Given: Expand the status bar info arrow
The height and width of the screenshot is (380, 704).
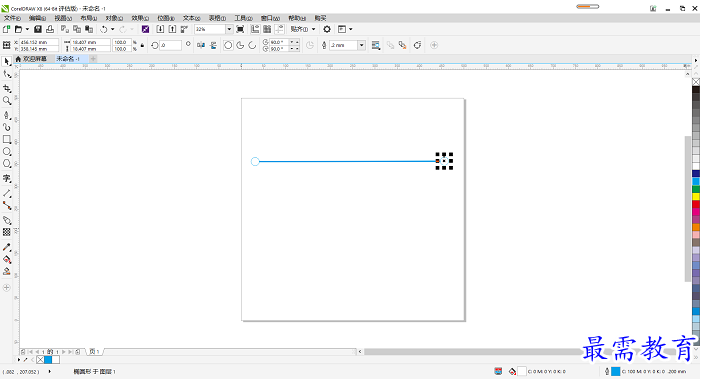Looking at the screenshot, I should click(x=49, y=372).
